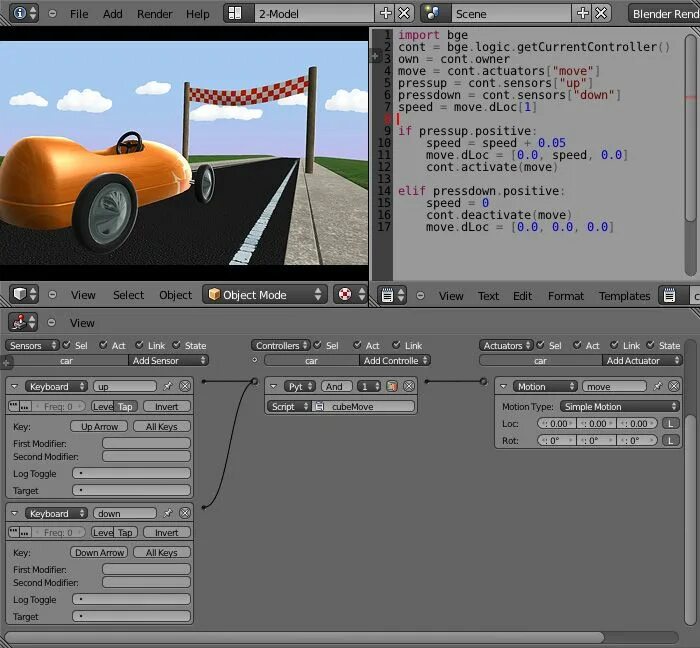Collapse the Info header menus toggle
Image resolution: width=700 pixels, height=648 pixels.
(x=52, y=13)
